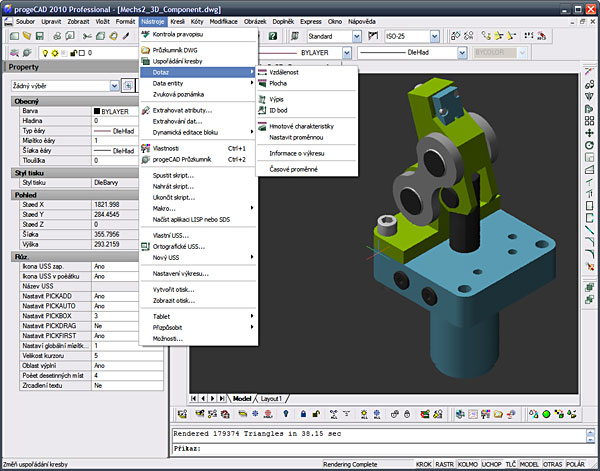Toggle MODEL space in status bar
The image size is (600, 471).
click(x=529, y=464)
